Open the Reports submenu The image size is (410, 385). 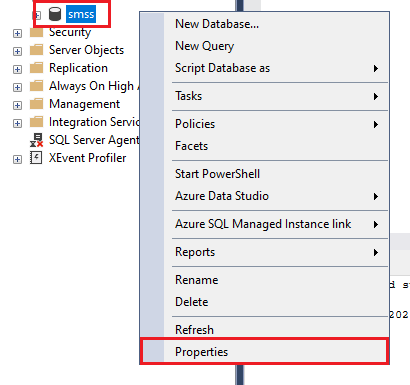click(264, 252)
